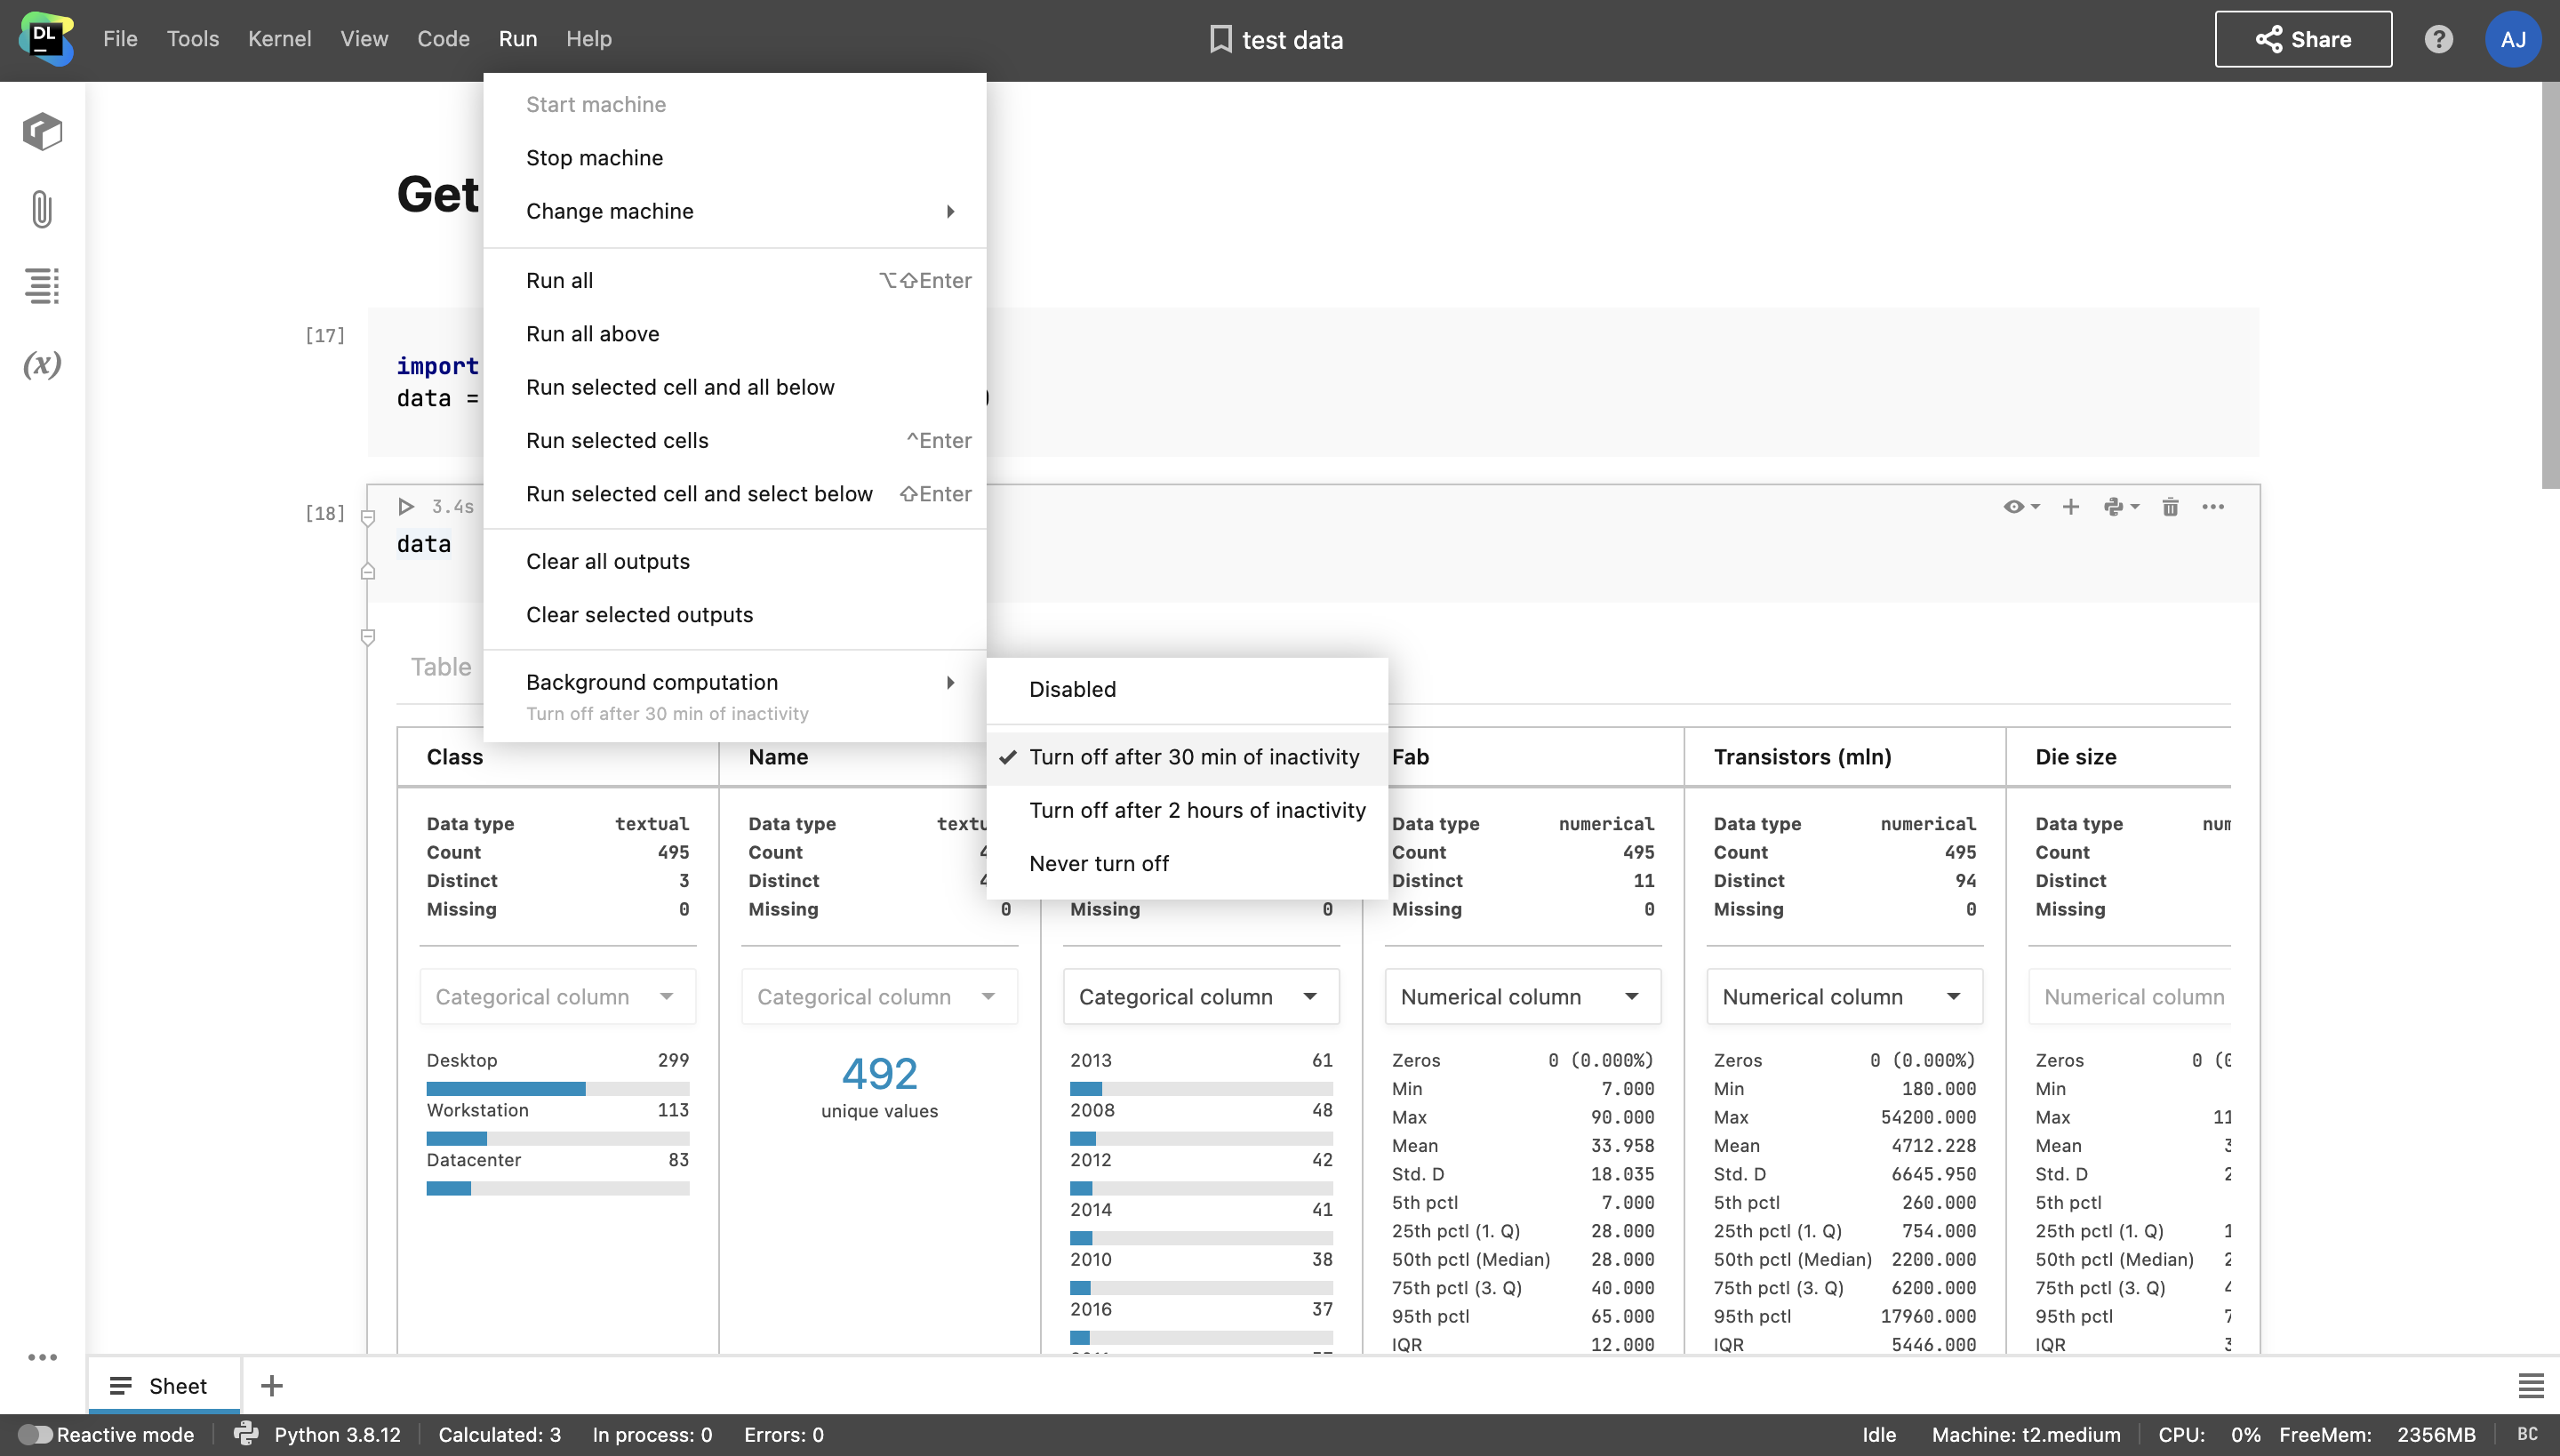This screenshot has height=1456, width=2560.
Task: Click the vertical scrollbar on the right
Action: point(2550,285)
